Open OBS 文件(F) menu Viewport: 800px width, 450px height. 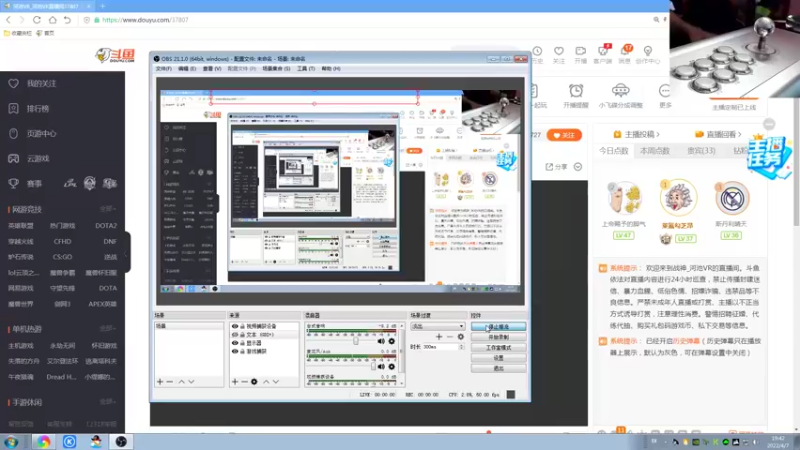tap(164, 68)
